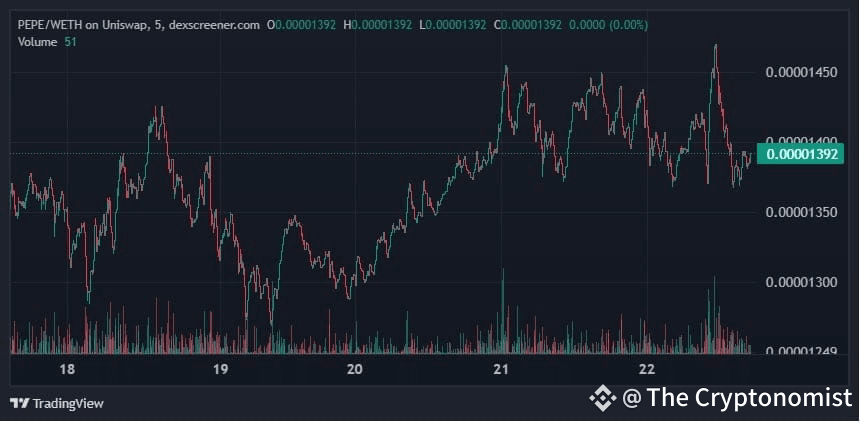This screenshot has height=424, width=860.
Task: Select the current price tag 0.00001392
Action: (800, 154)
